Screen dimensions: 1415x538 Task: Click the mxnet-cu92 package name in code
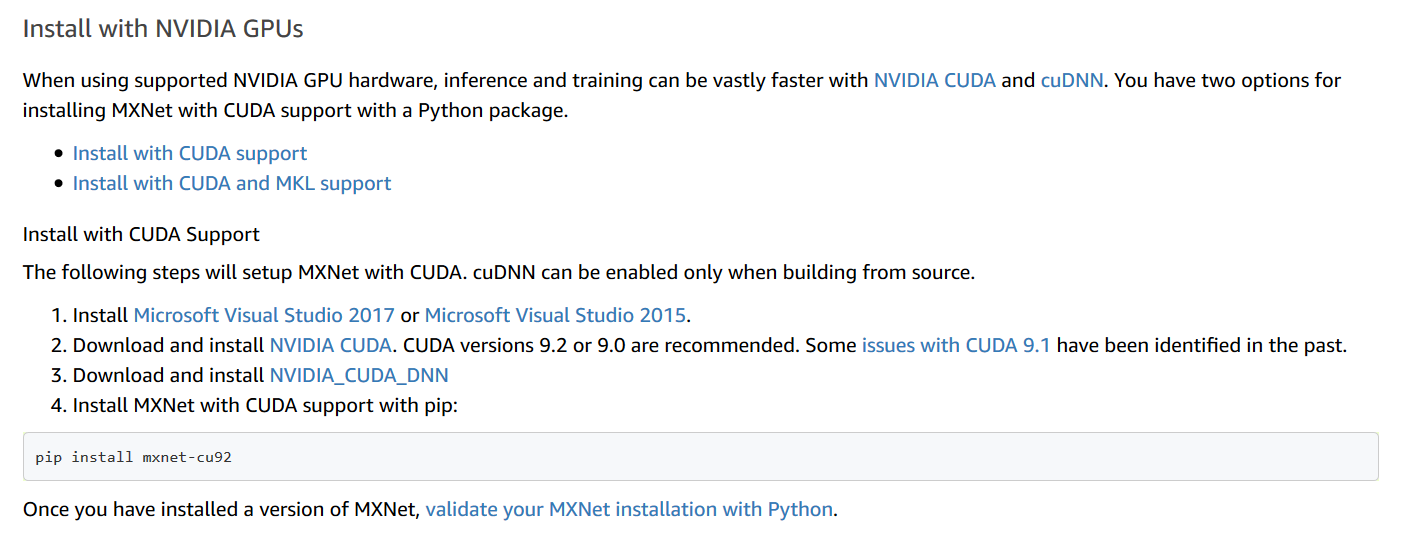[x=188, y=457]
